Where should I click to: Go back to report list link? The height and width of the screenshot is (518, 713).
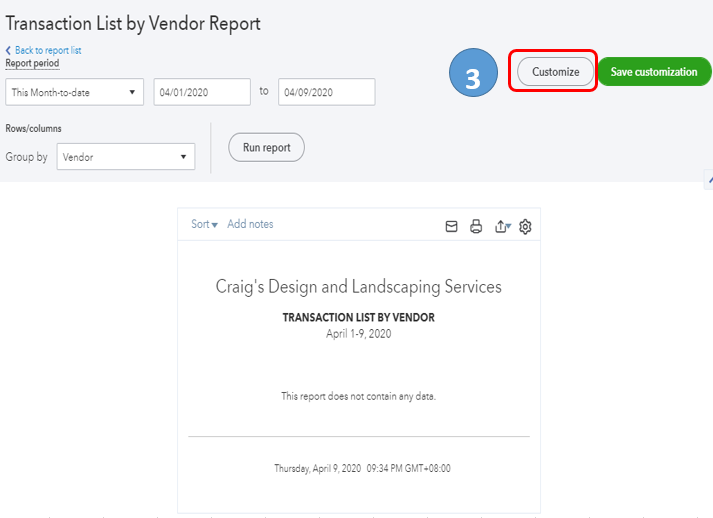(x=48, y=50)
